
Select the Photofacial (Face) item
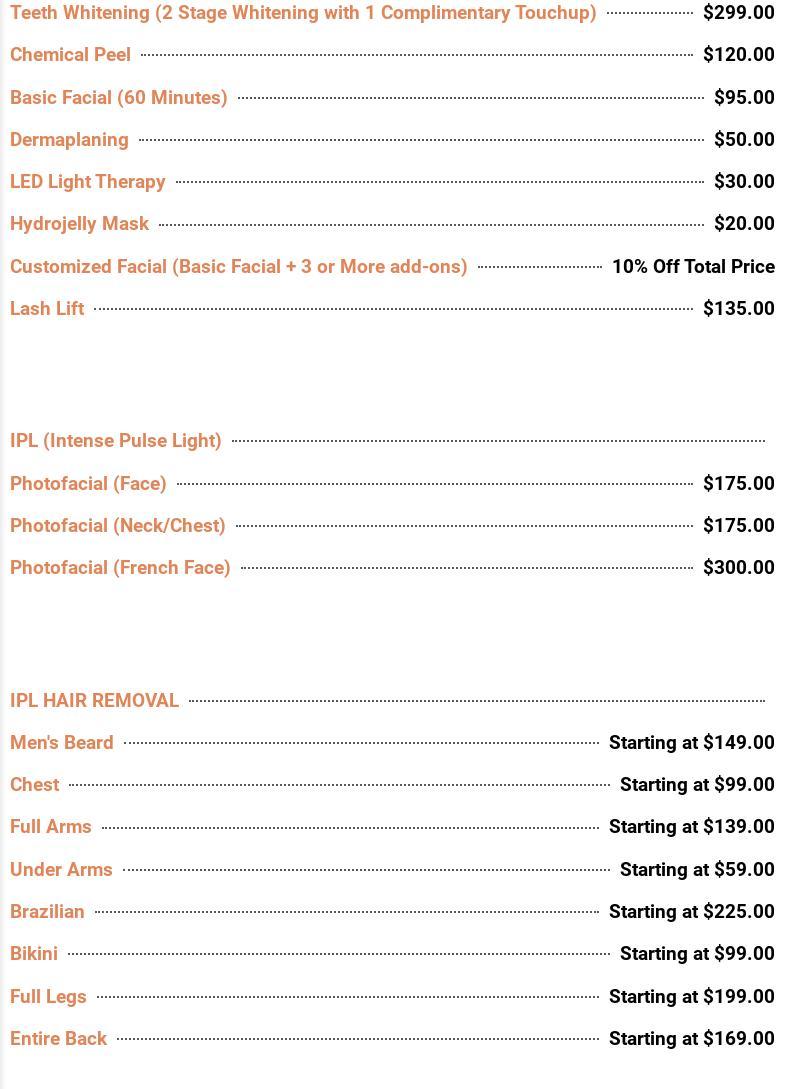tap(88, 484)
